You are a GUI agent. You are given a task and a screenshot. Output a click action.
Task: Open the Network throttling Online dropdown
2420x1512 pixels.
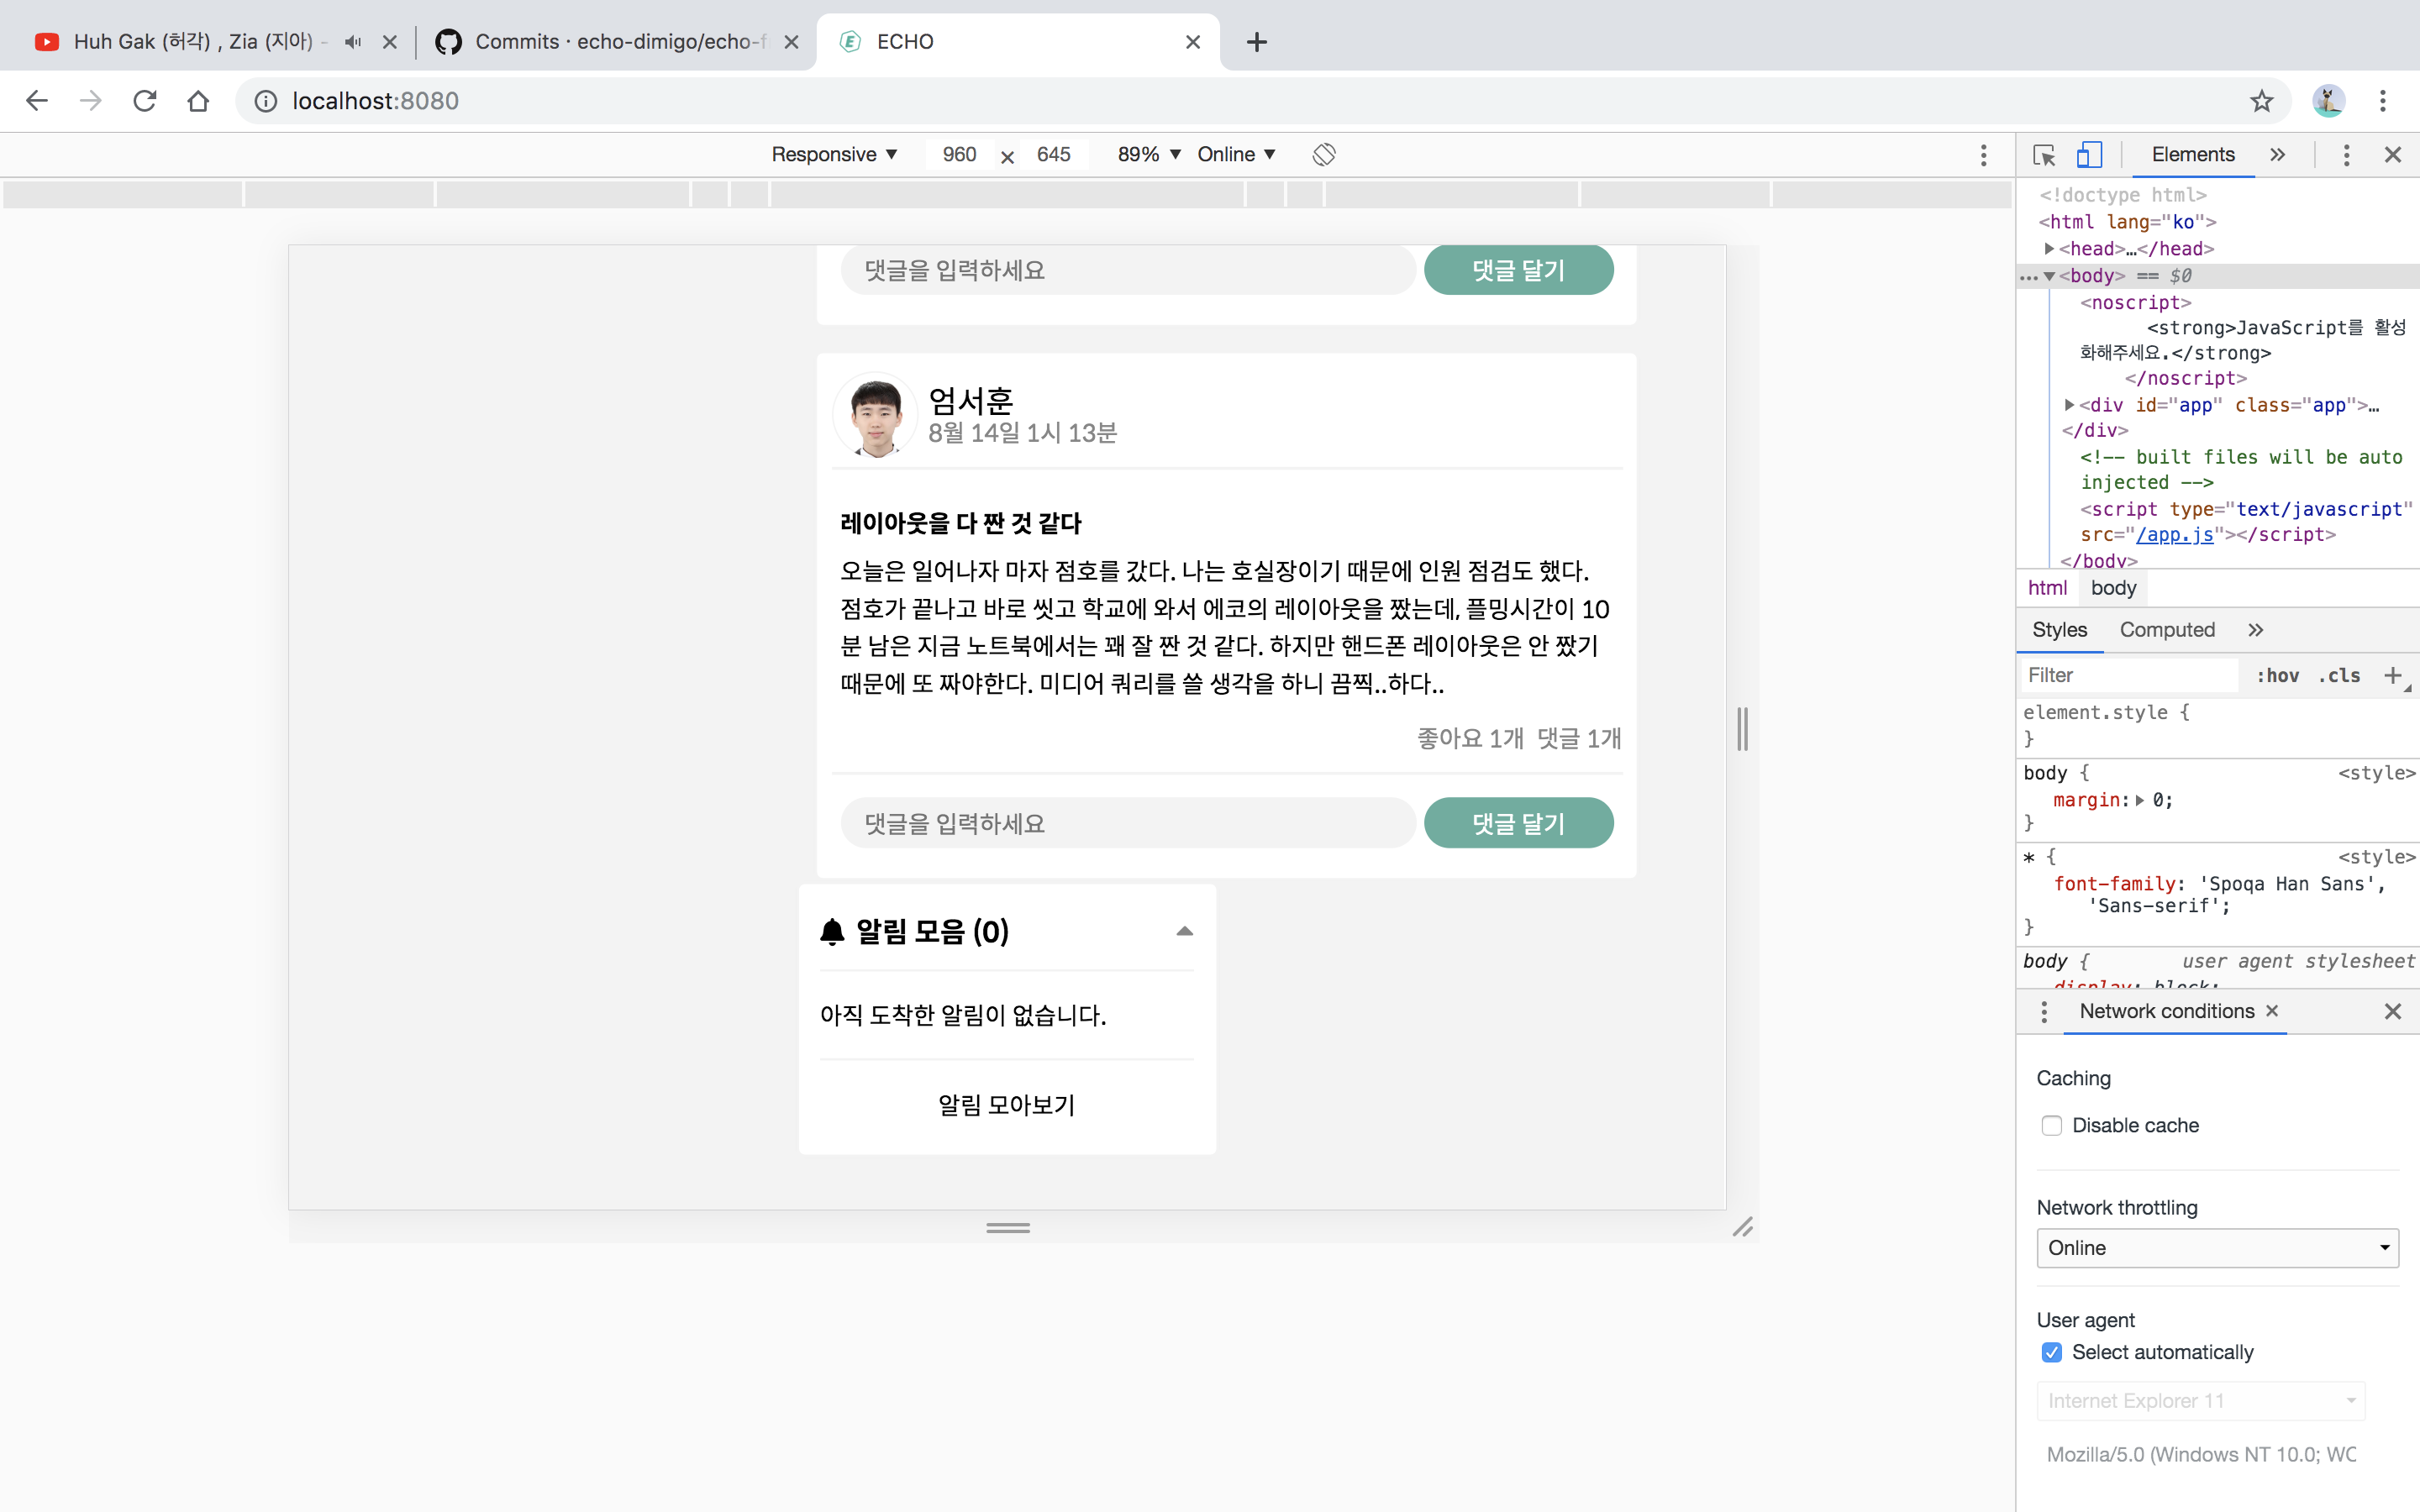point(2217,1247)
